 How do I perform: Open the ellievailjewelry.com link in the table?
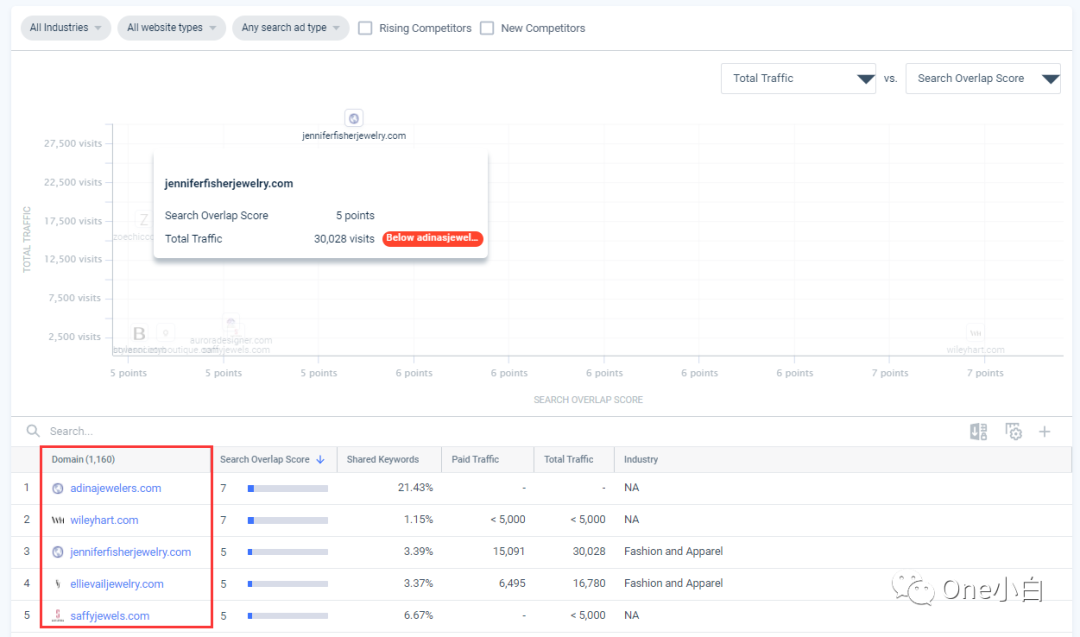[115, 583]
